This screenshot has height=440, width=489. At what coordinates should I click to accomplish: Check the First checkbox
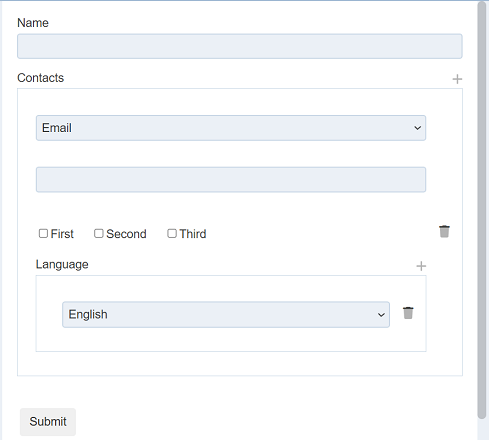point(43,233)
